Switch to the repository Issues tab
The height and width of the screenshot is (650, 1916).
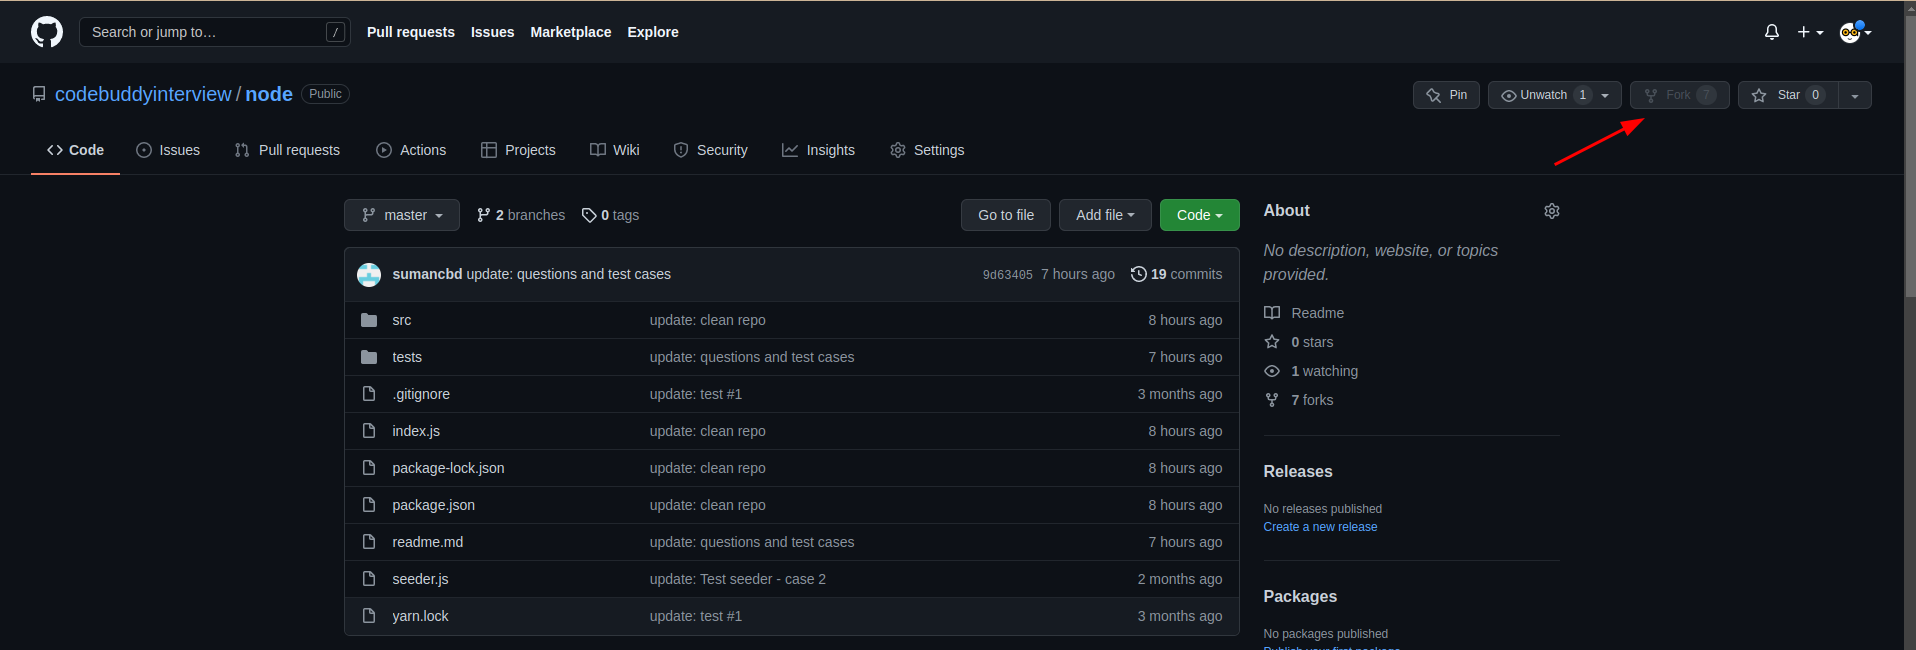click(x=168, y=150)
